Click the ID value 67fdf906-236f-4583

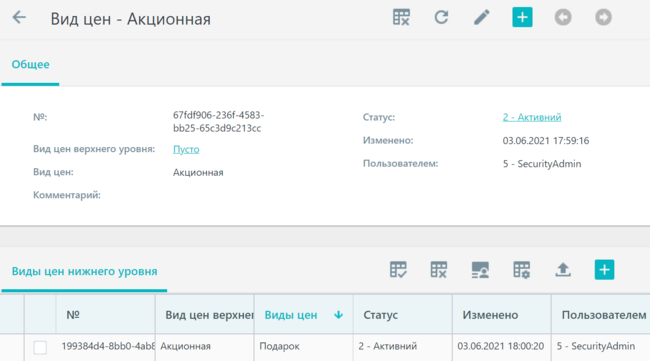tap(218, 121)
